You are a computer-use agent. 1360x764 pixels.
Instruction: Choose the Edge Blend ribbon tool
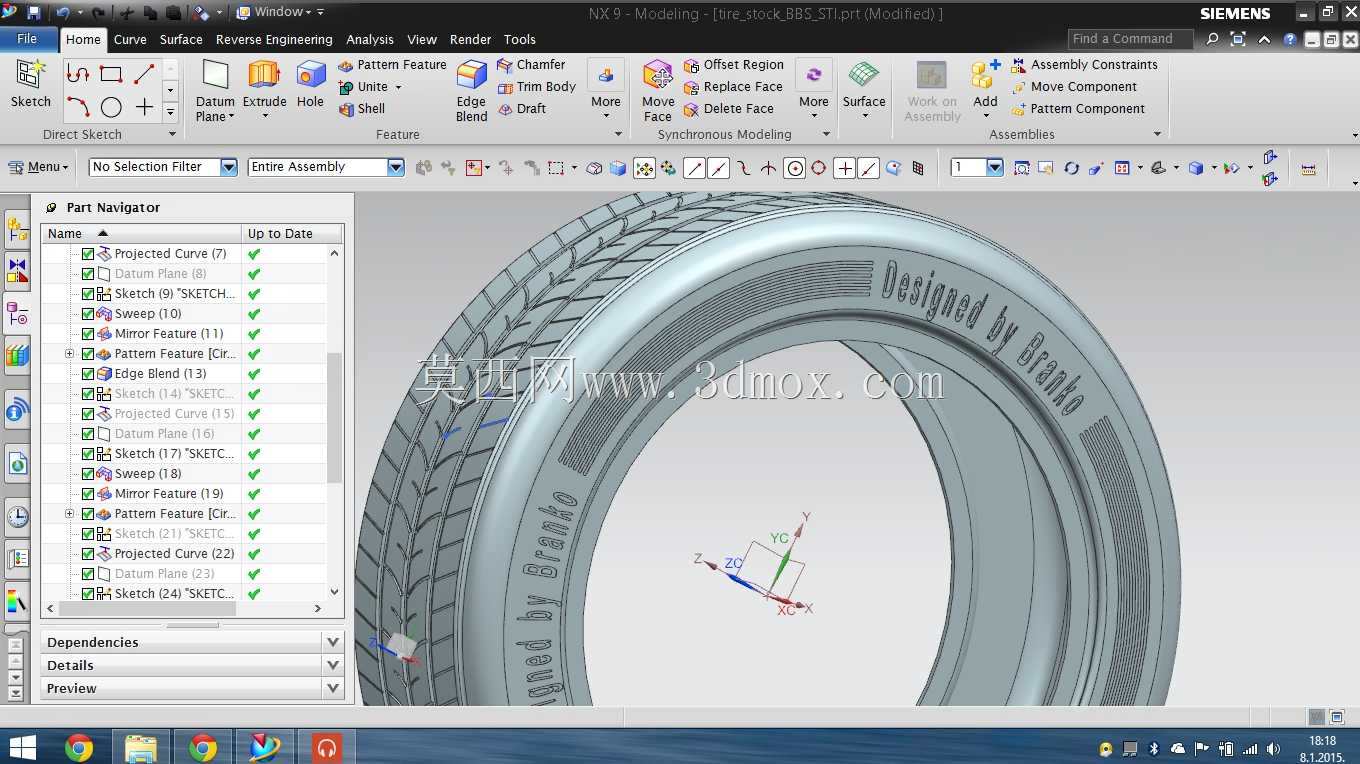coord(471,90)
